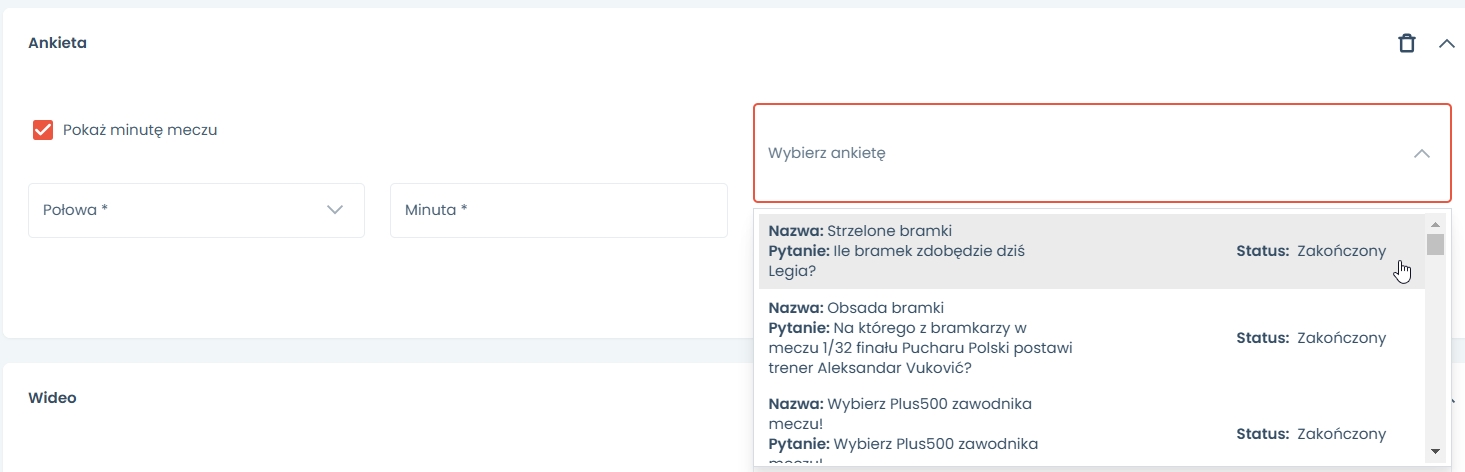Screen dimensions: 1465x472
Task: Click the Wideo section header
Action: tap(52, 398)
